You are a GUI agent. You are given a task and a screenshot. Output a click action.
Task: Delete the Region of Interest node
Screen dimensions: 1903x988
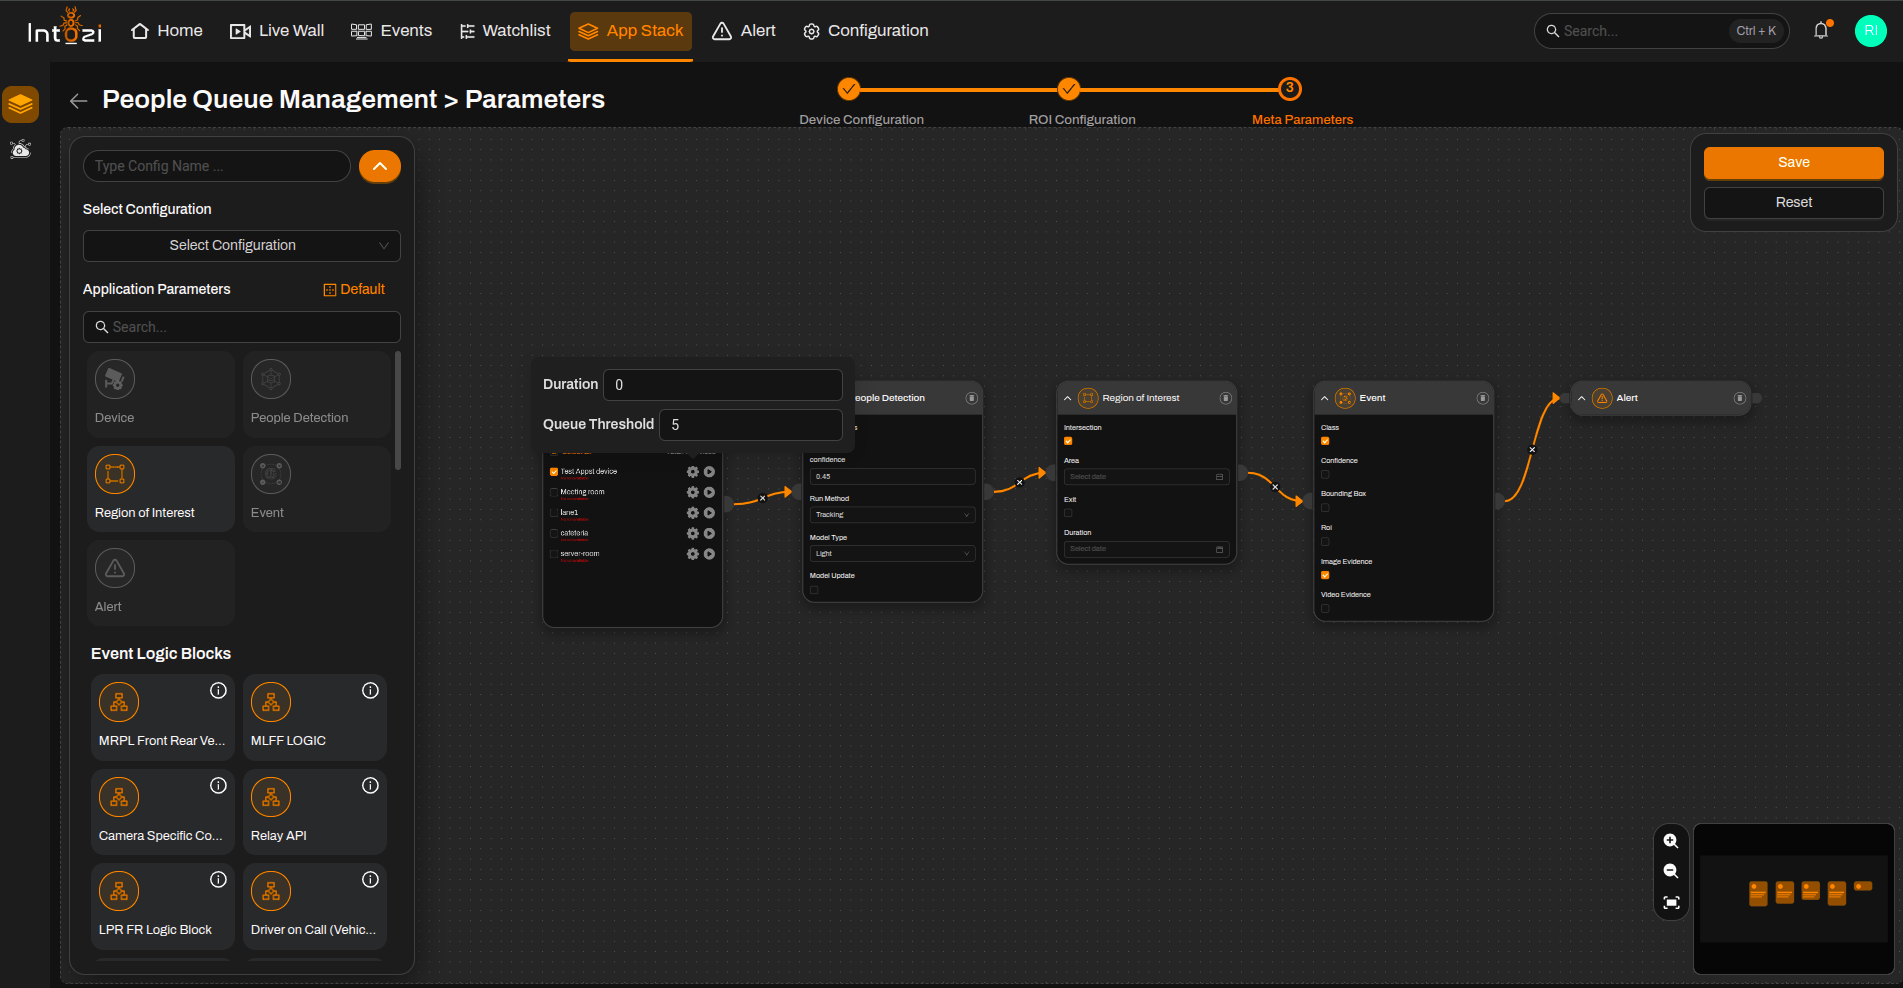pyautogui.click(x=1225, y=398)
